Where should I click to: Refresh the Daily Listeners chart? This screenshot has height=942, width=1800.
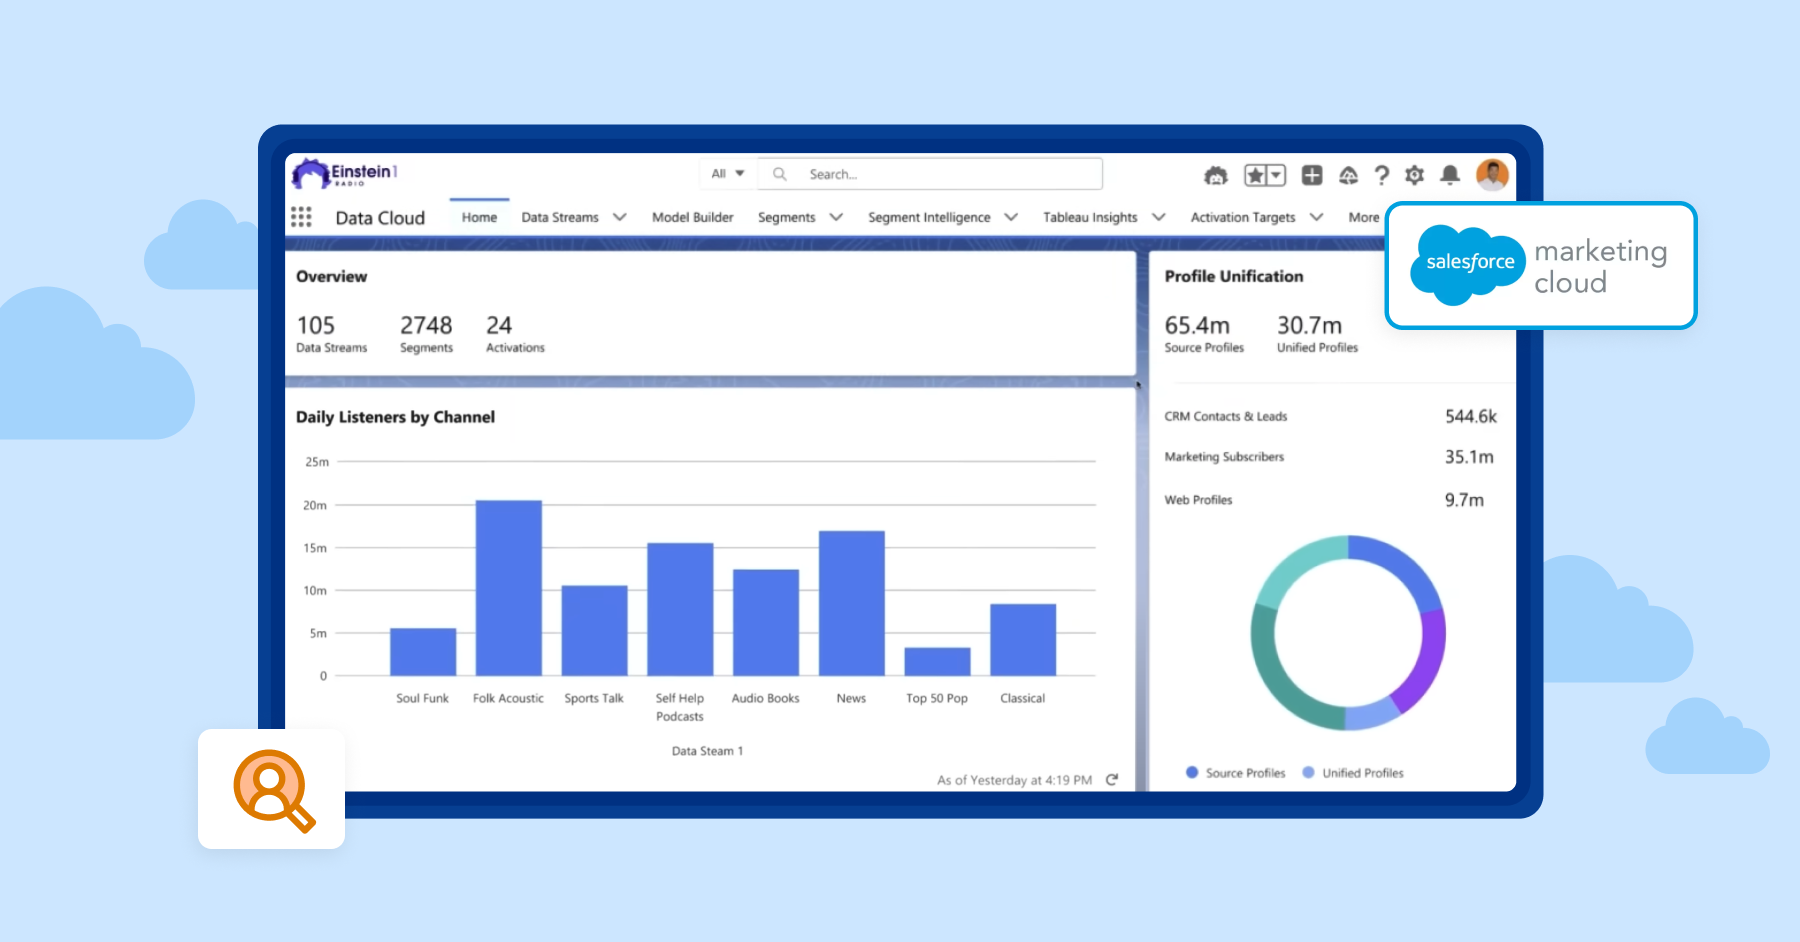1112,779
